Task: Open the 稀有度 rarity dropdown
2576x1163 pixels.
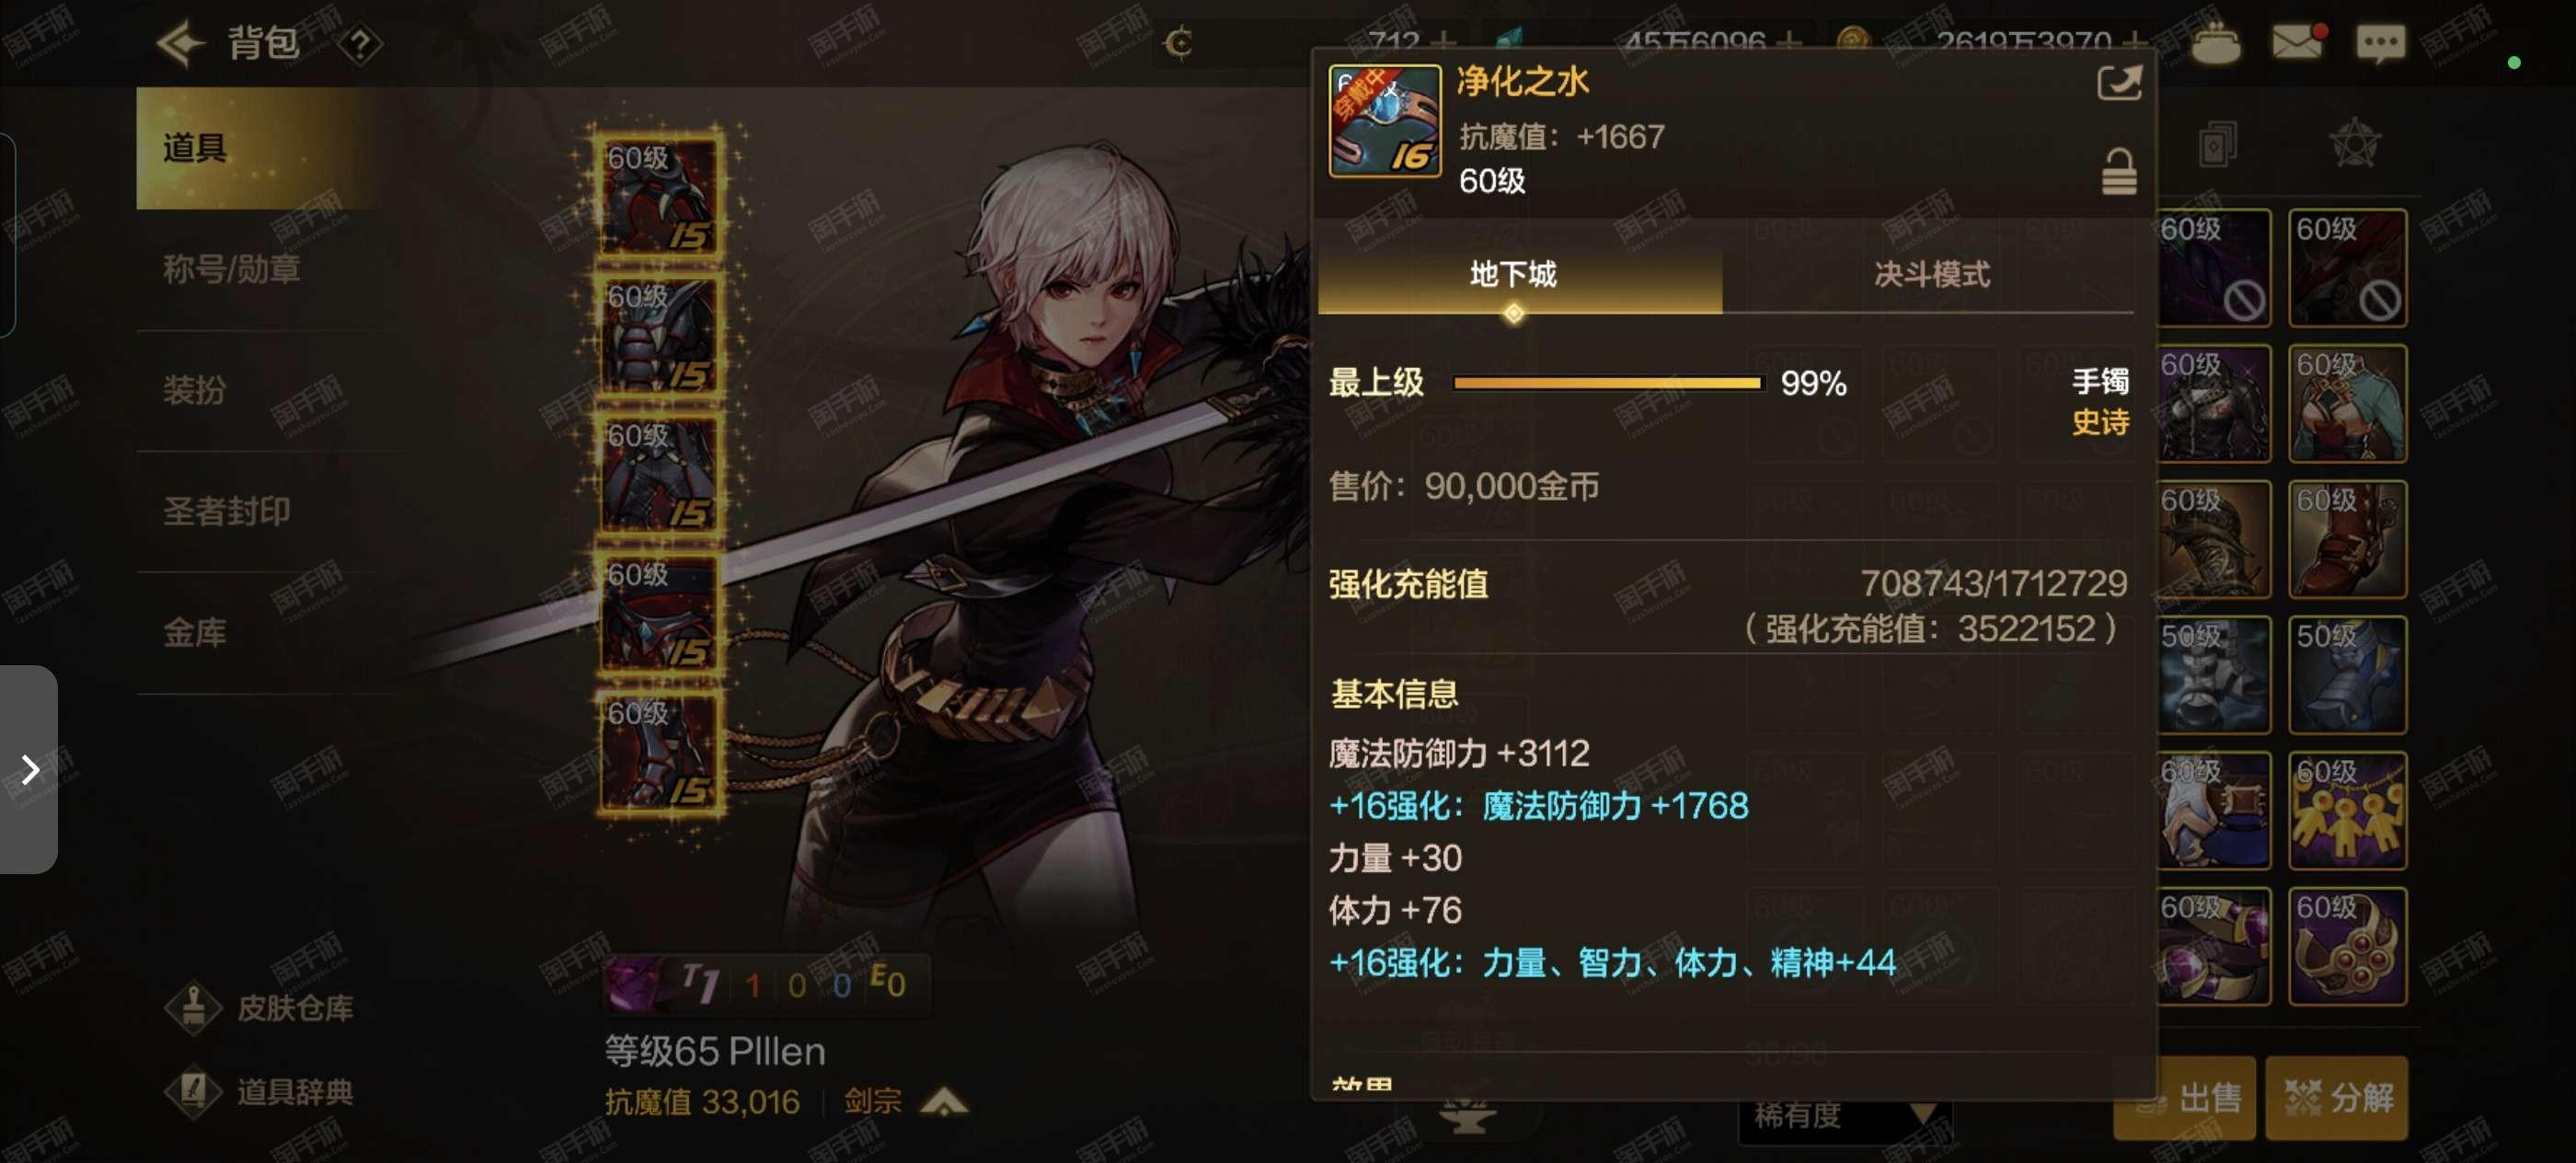Action: (1844, 1115)
